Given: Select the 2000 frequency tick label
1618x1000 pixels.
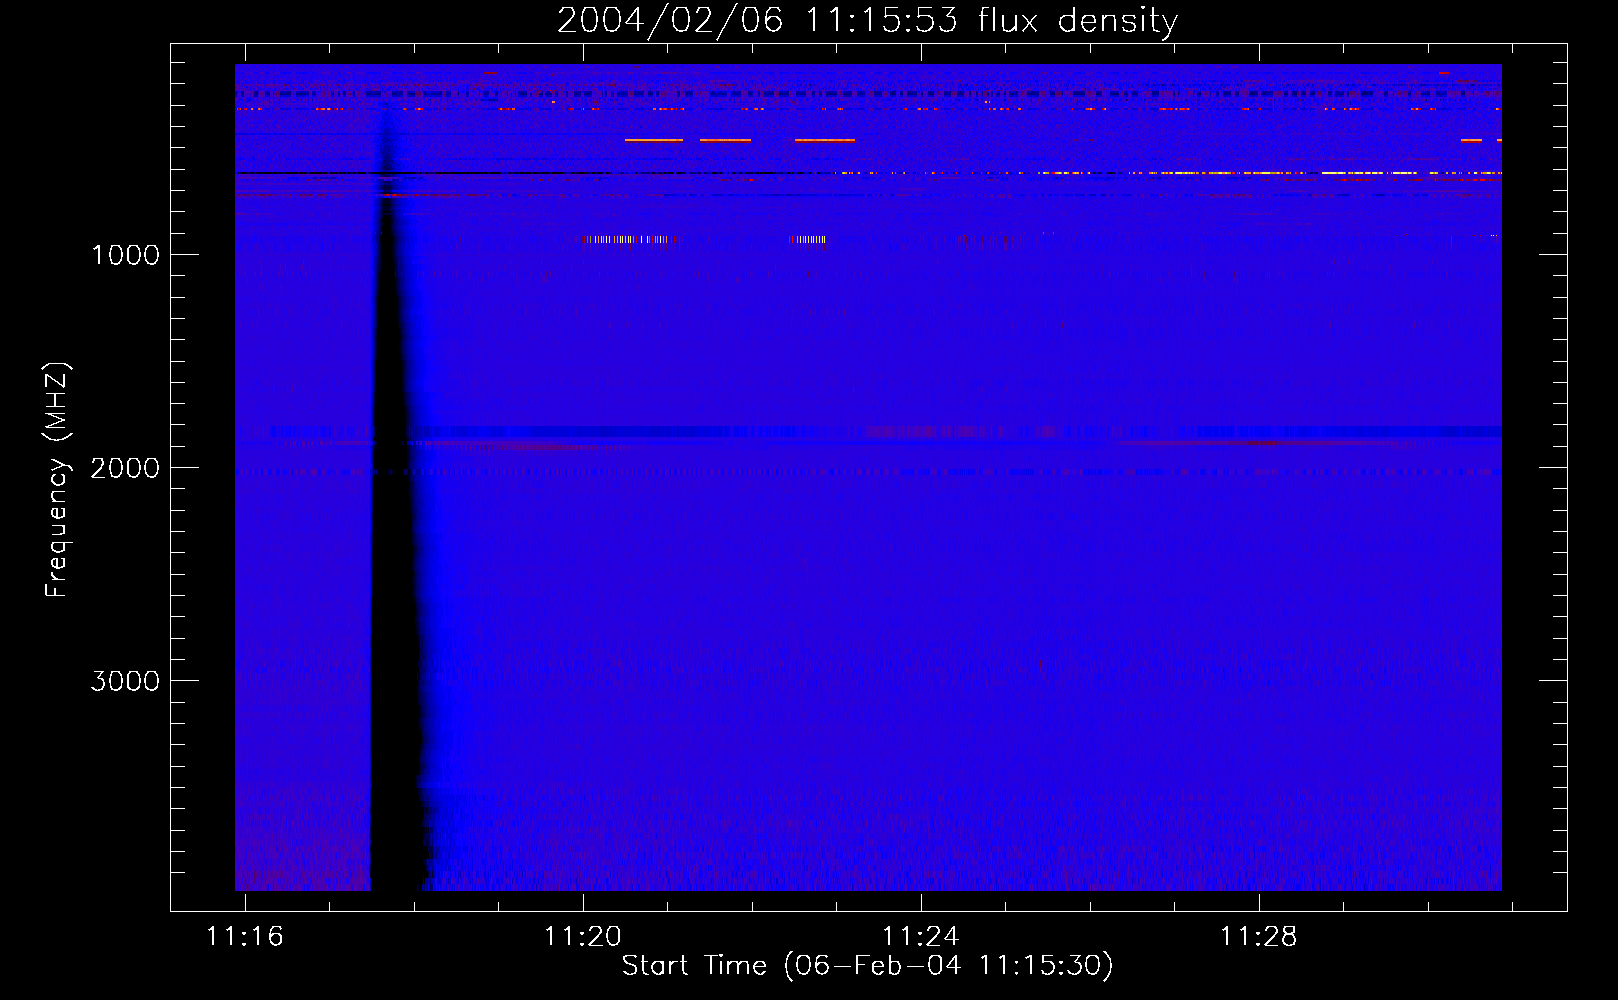Looking at the screenshot, I should tap(125, 468).
